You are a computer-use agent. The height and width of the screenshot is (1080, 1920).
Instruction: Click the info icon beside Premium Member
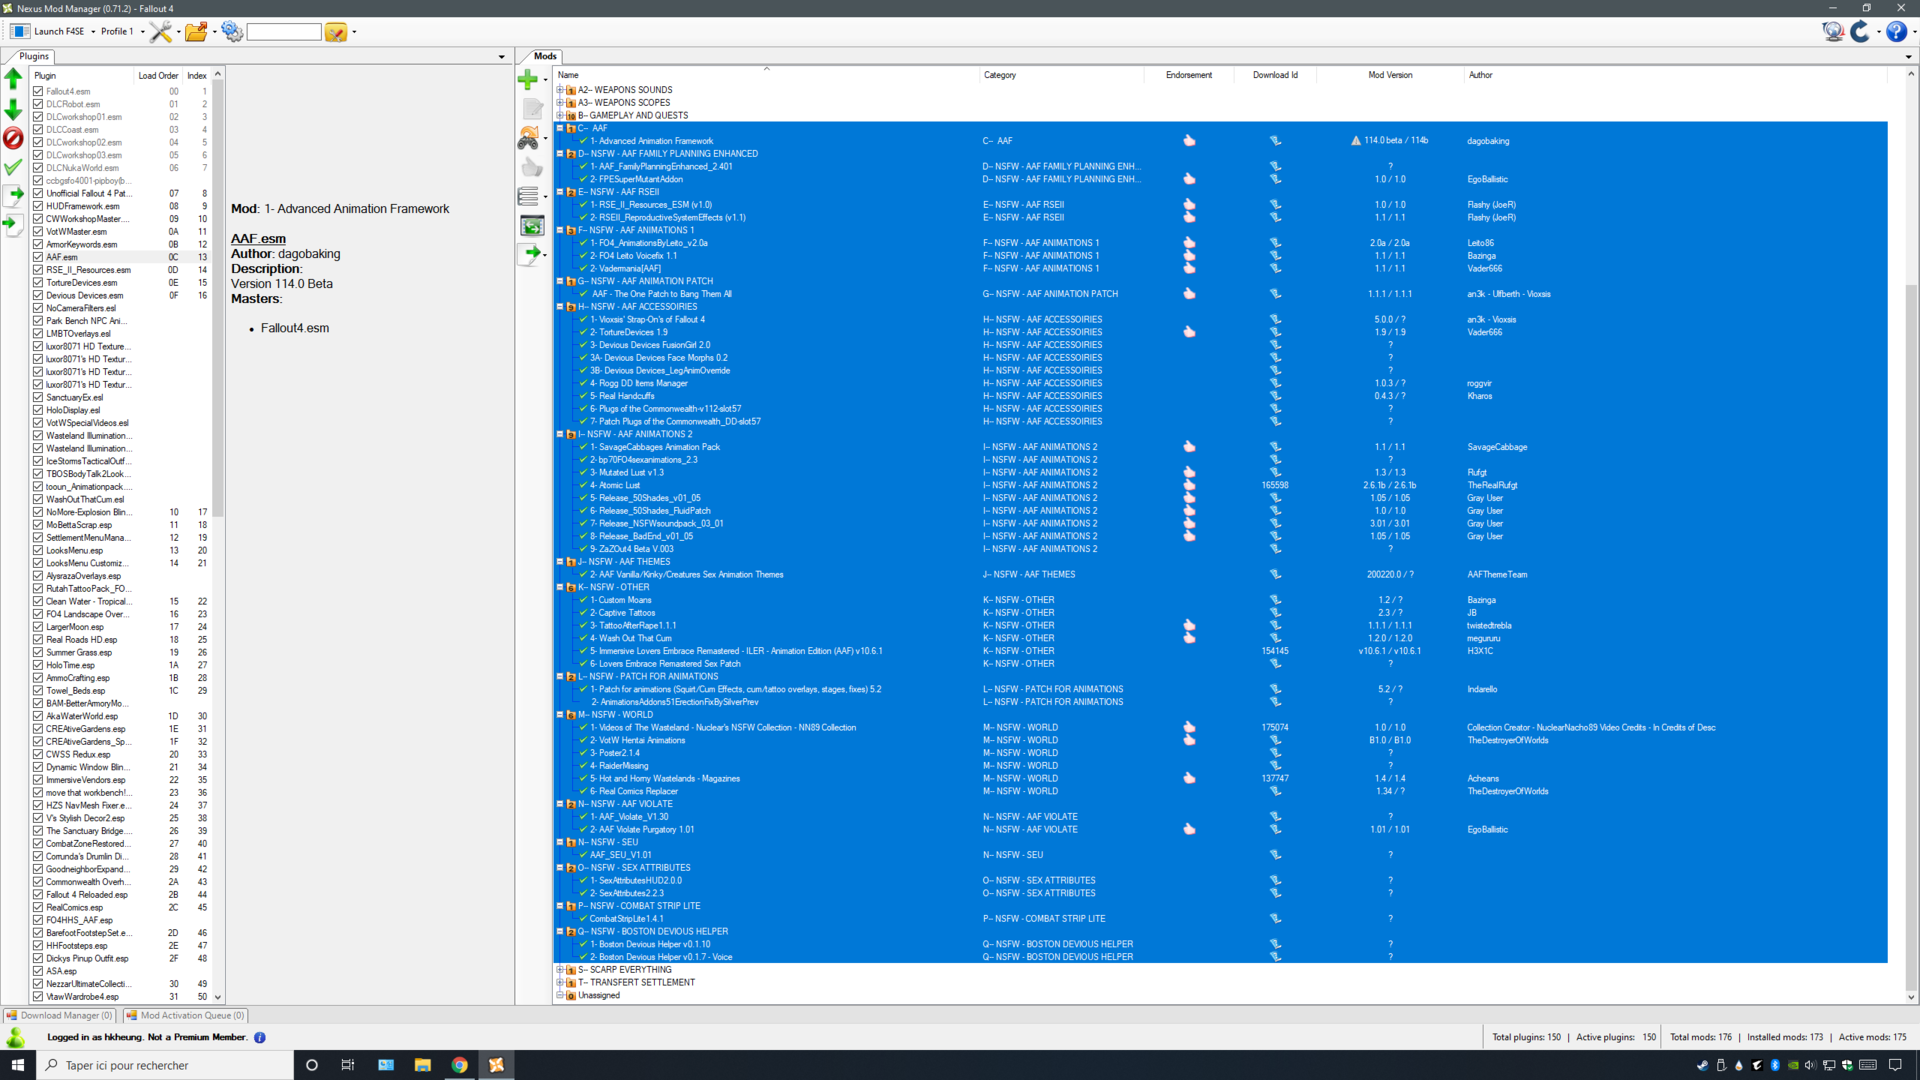click(260, 1037)
